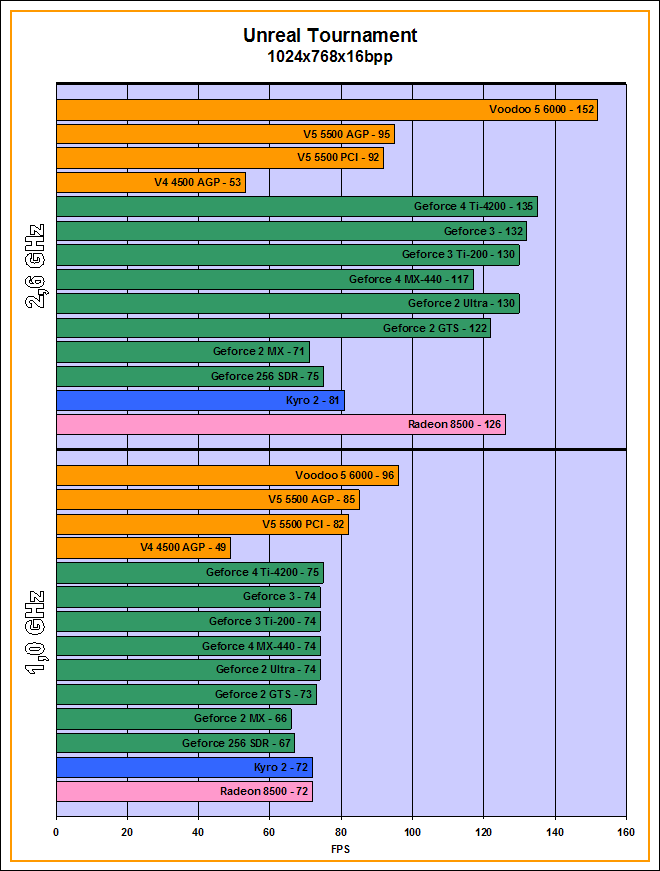Select the Geforce 4 MX-440 bar at 117
The image size is (660, 871).
(264, 279)
